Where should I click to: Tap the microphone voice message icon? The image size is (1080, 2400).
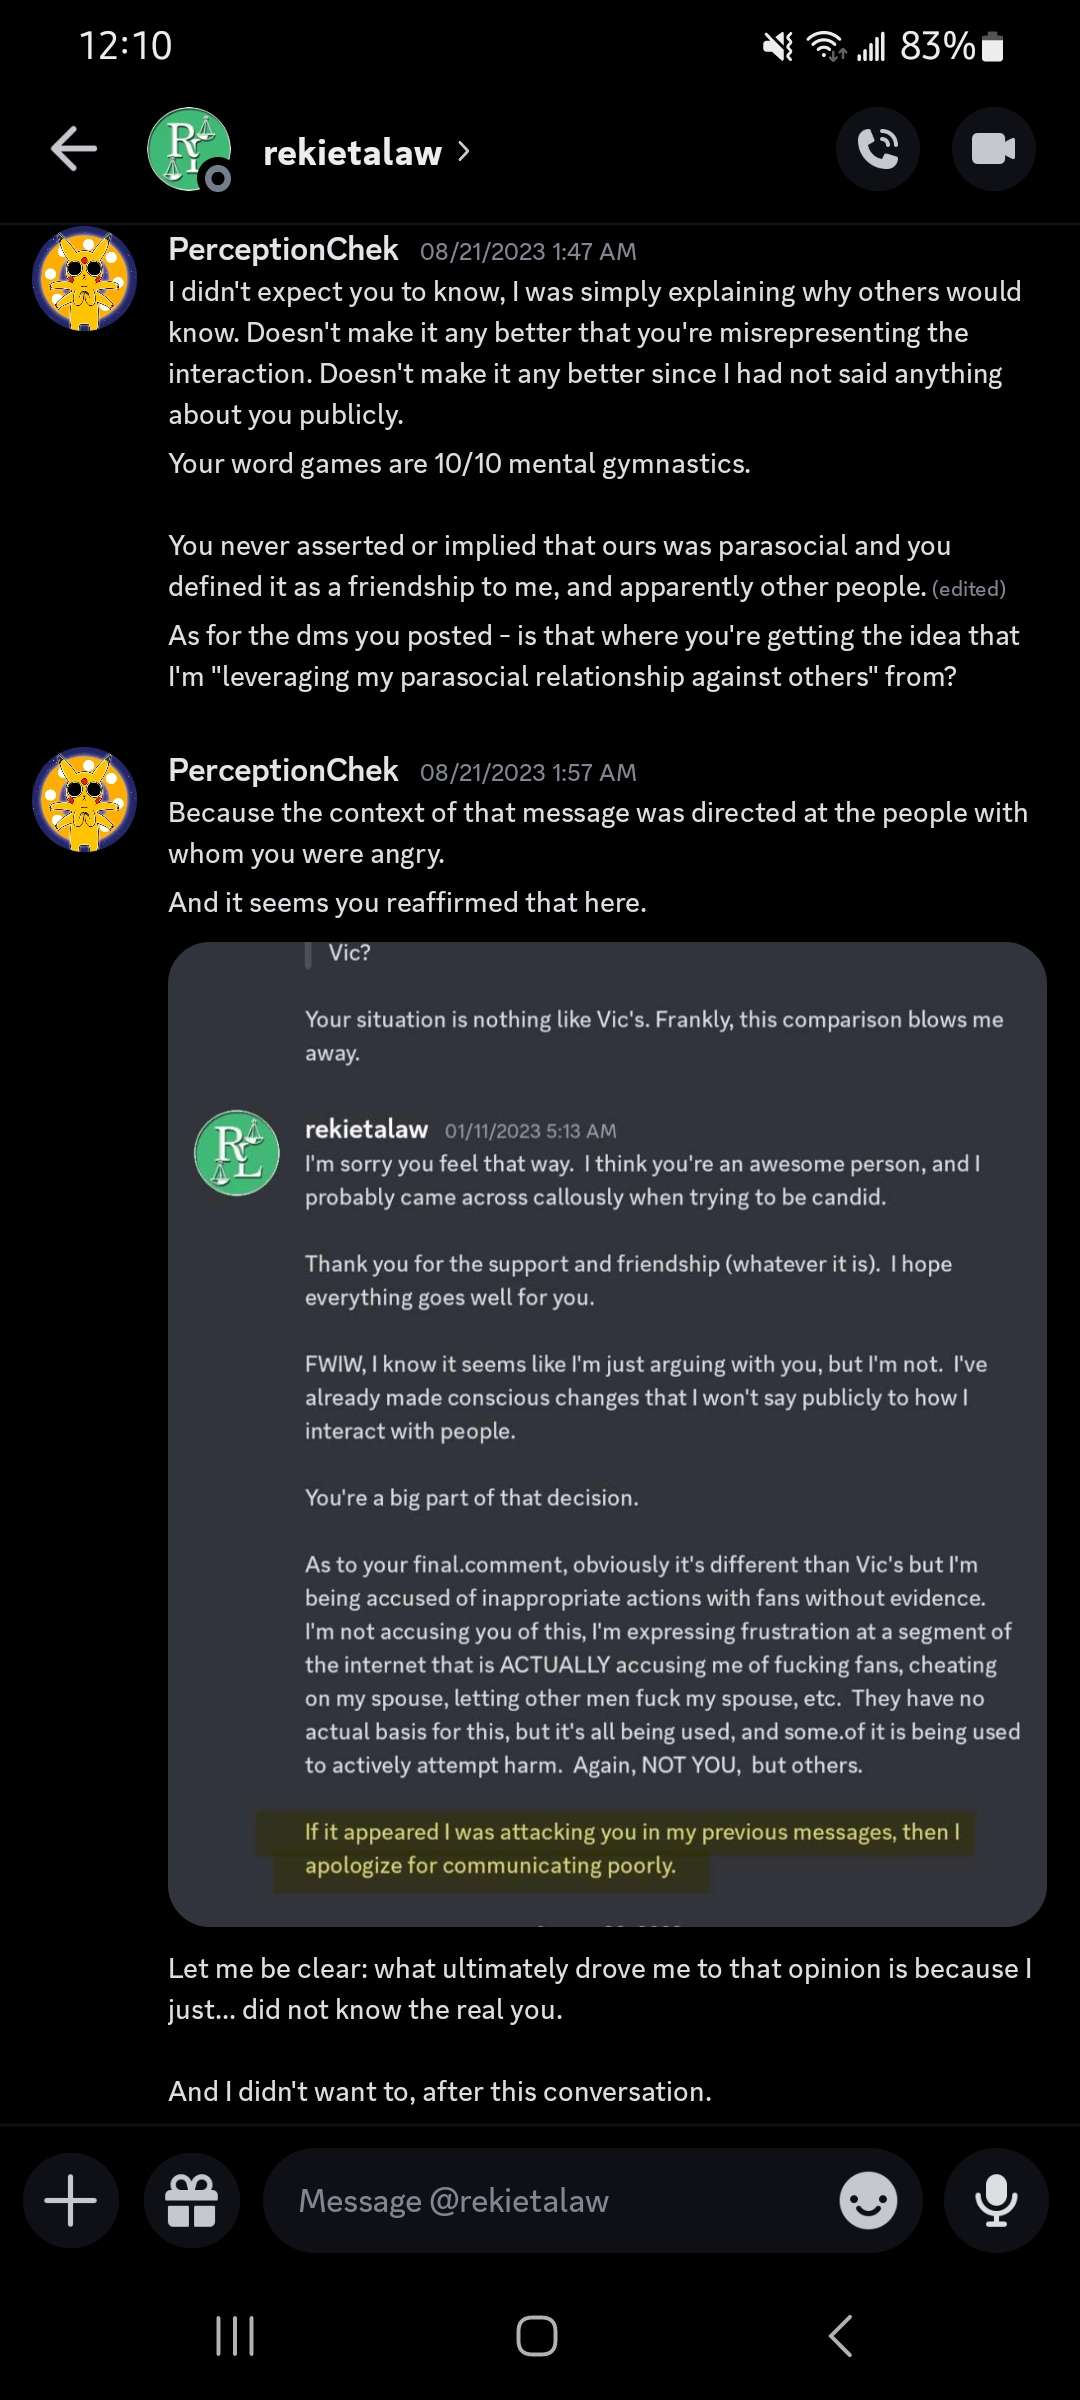click(996, 2200)
